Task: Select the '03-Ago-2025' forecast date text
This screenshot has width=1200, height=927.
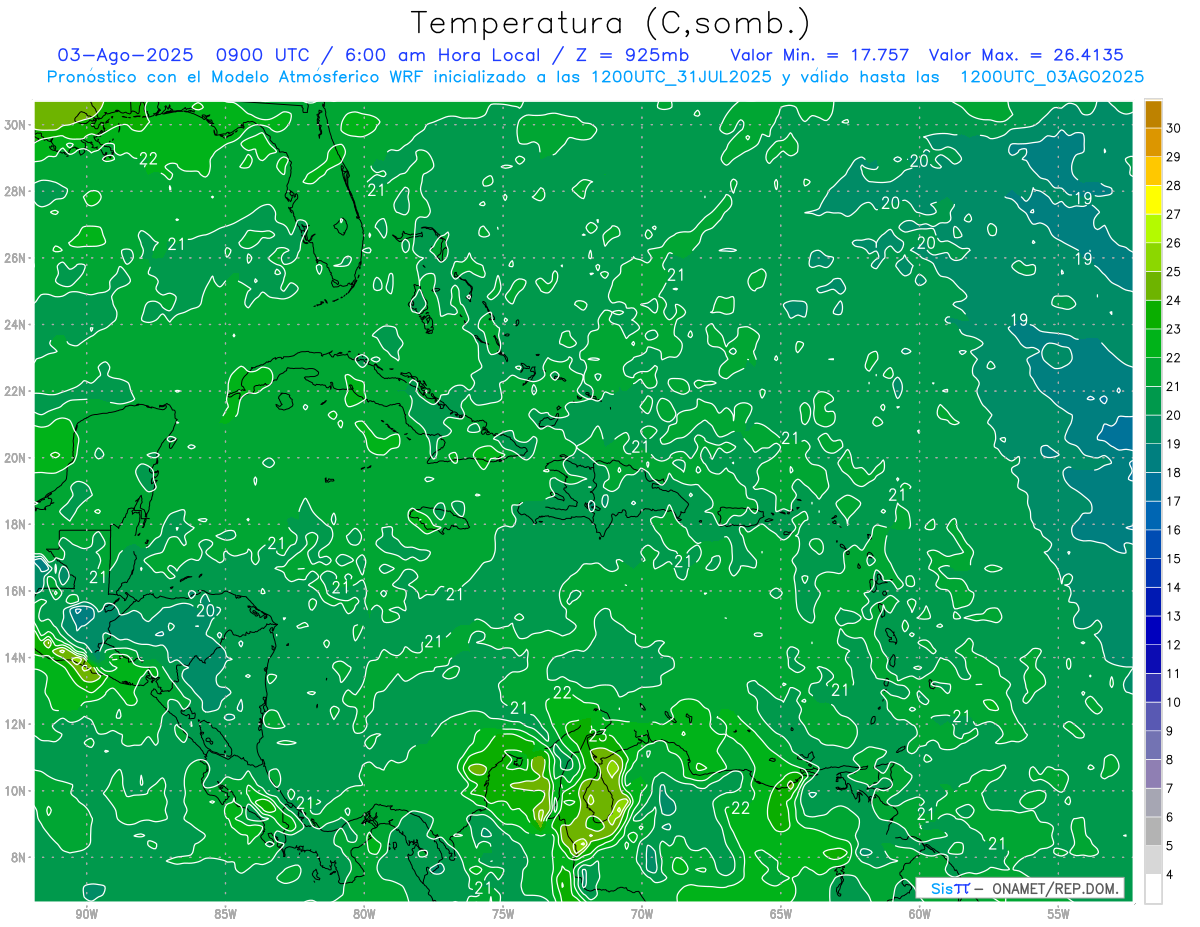Action: tap(124, 55)
